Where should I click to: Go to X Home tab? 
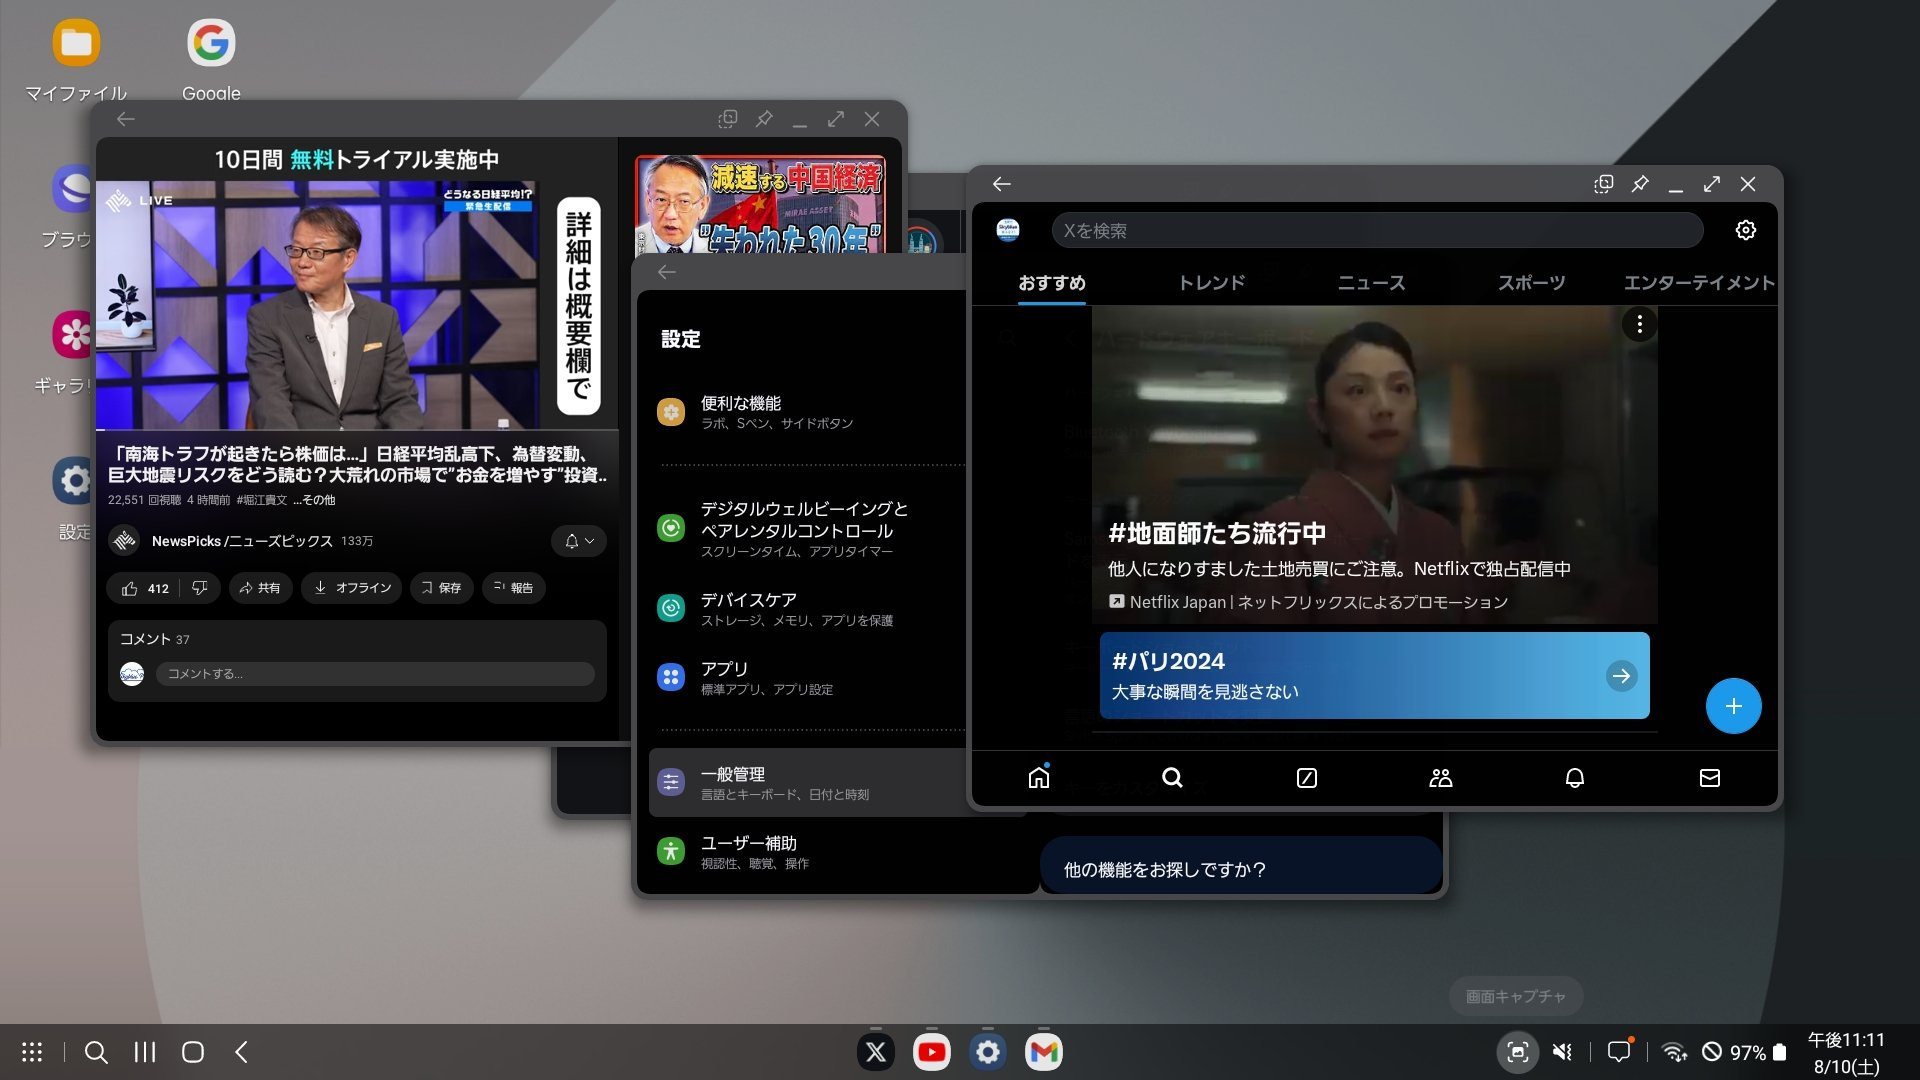1039,777
